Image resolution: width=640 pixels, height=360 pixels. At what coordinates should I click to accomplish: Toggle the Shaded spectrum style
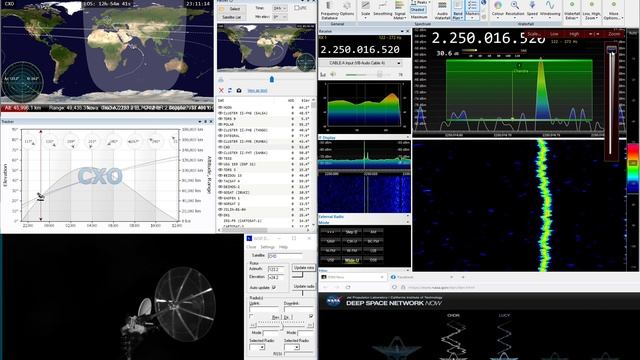[418, 9]
